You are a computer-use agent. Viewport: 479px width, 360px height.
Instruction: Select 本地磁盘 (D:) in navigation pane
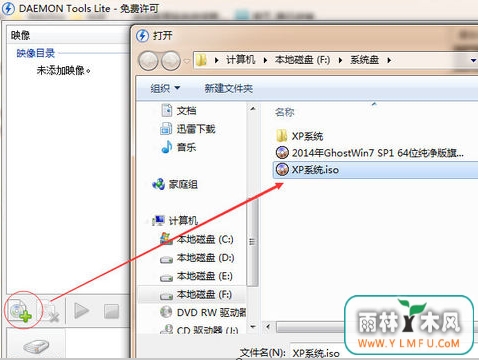197,258
